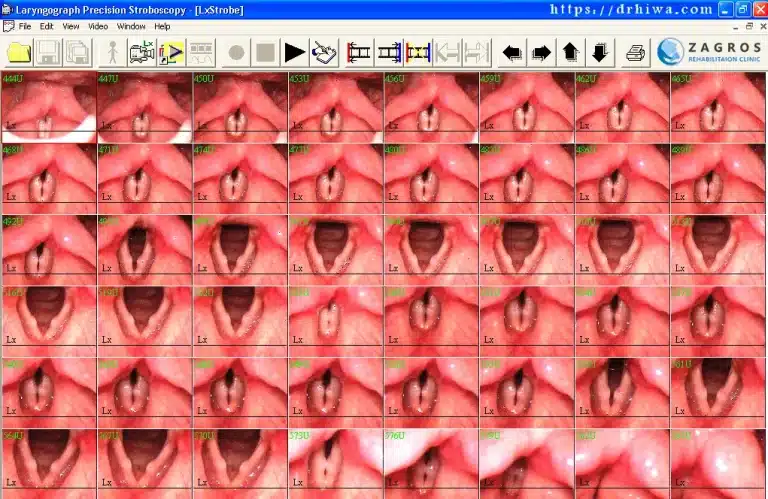Click the greyed jump-to-start marker icon
This screenshot has width=768, height=499.
pos(447,52)
